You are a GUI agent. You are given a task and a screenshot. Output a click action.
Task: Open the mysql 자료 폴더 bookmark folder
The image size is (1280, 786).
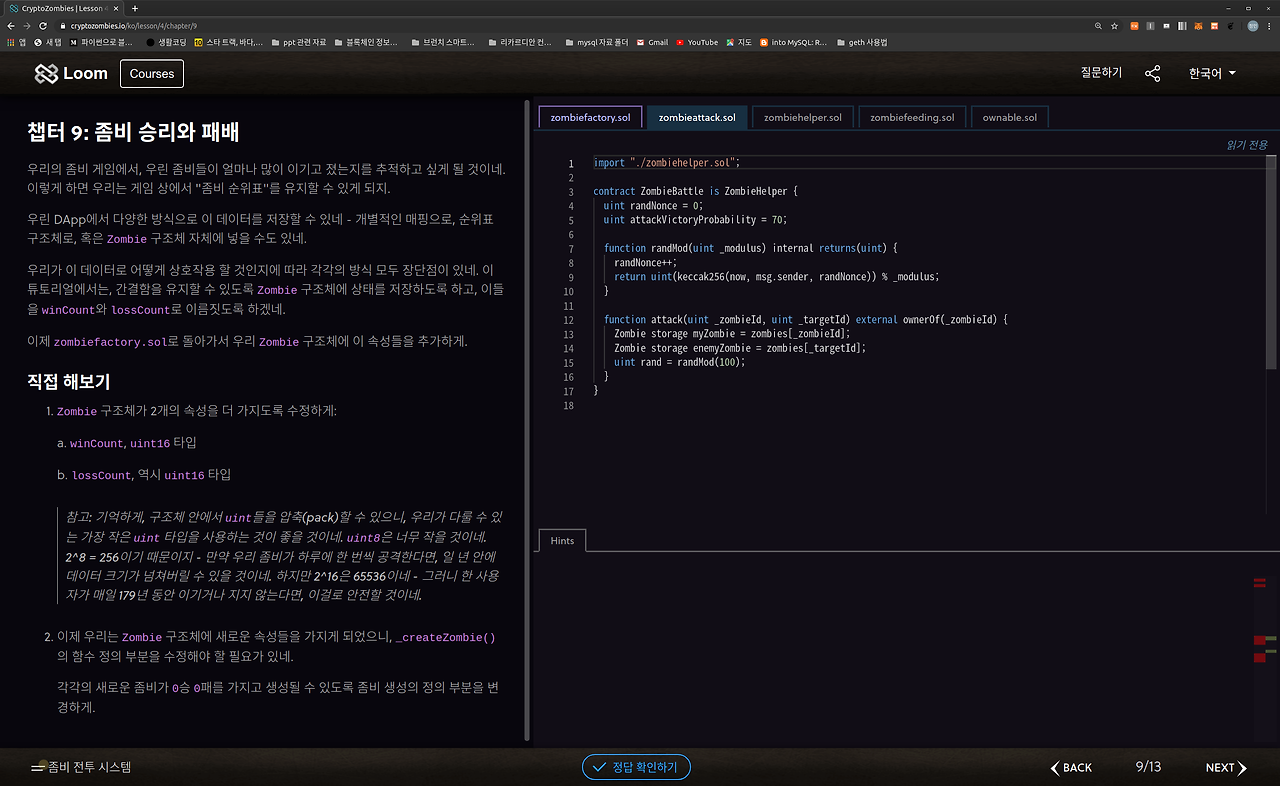(597, 42)
